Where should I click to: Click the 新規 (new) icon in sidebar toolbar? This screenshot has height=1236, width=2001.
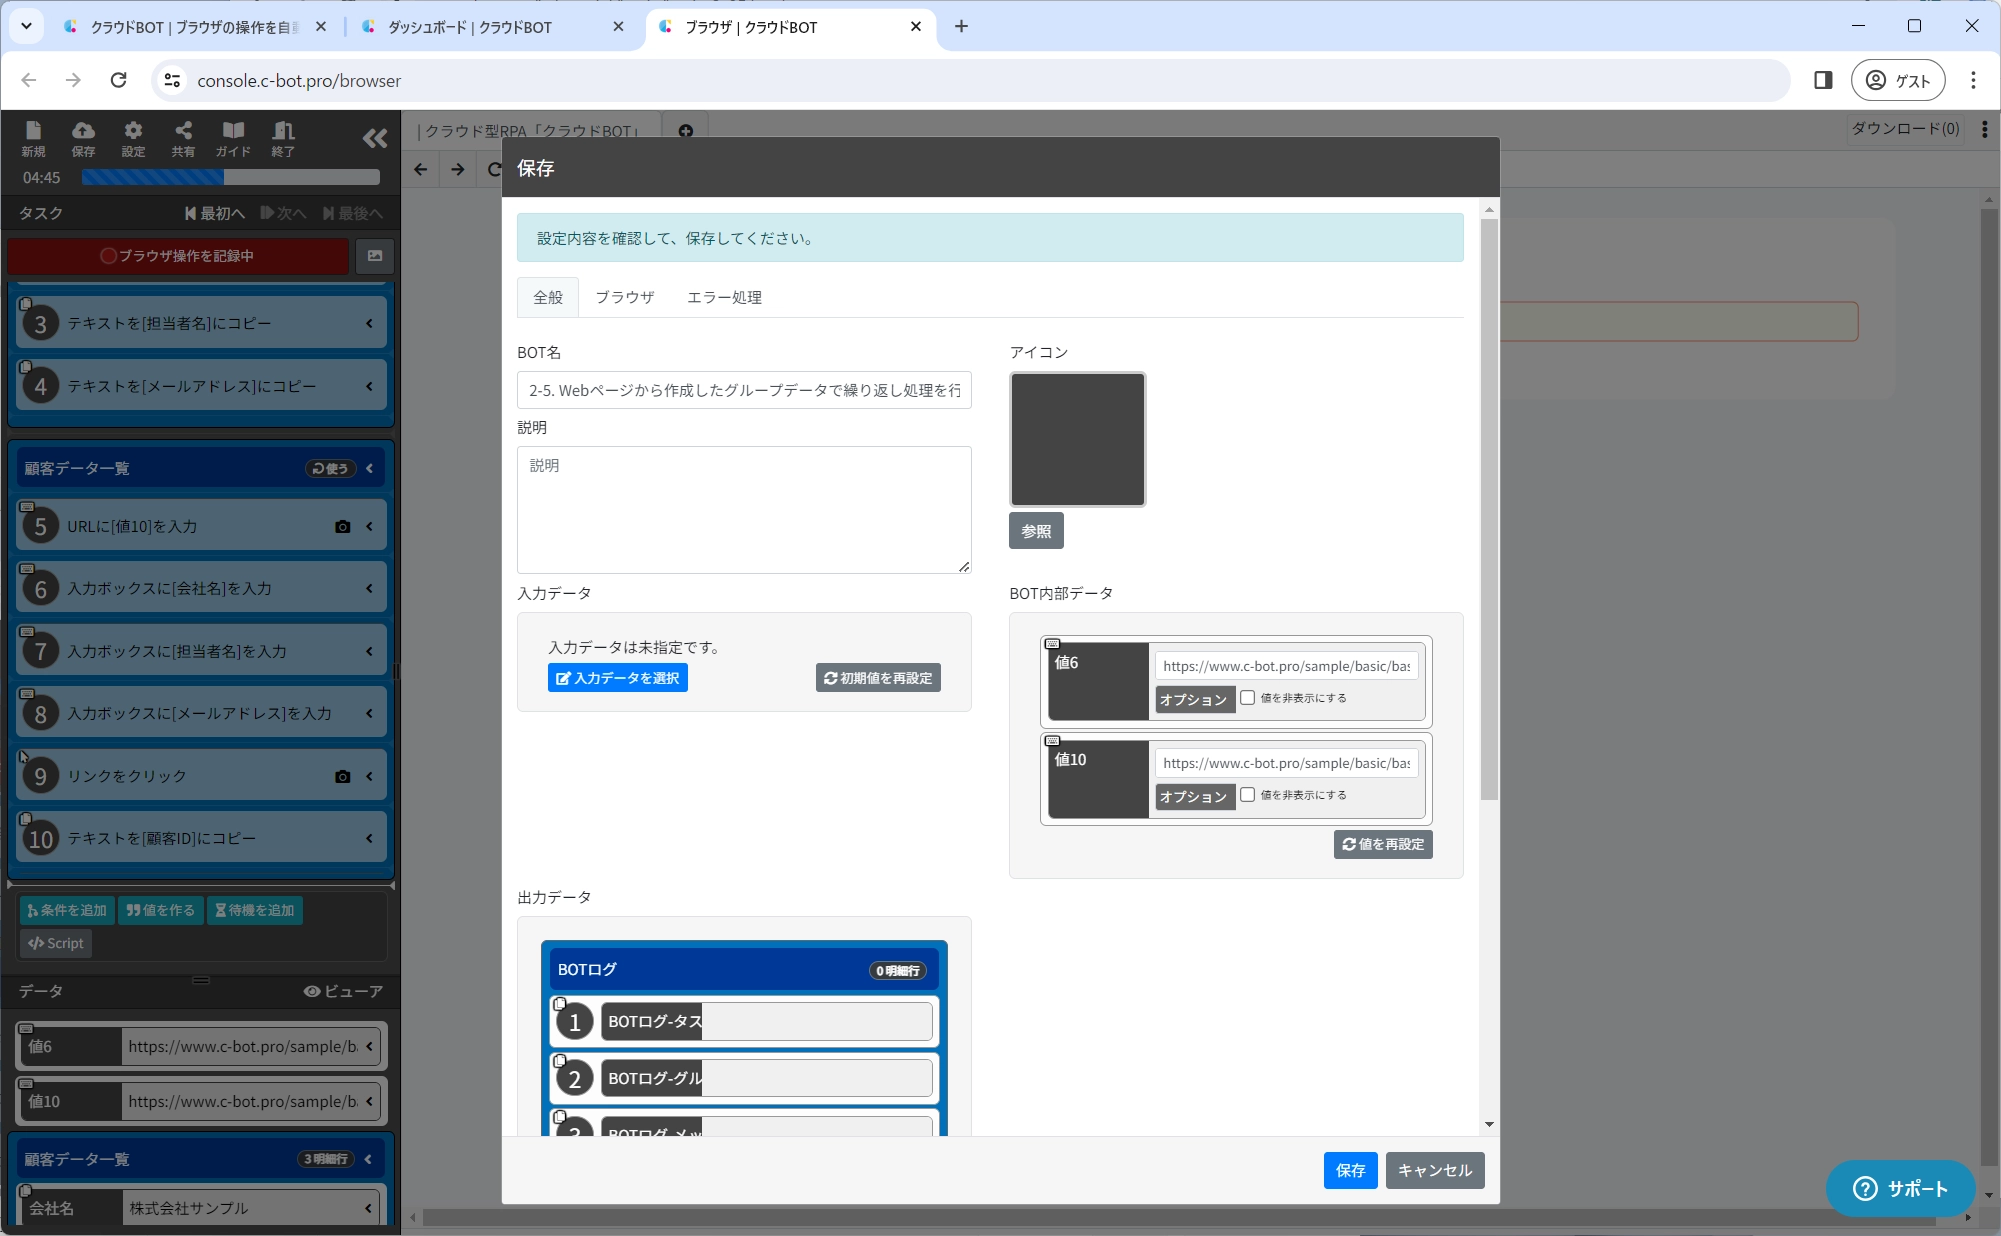(33, 138)
